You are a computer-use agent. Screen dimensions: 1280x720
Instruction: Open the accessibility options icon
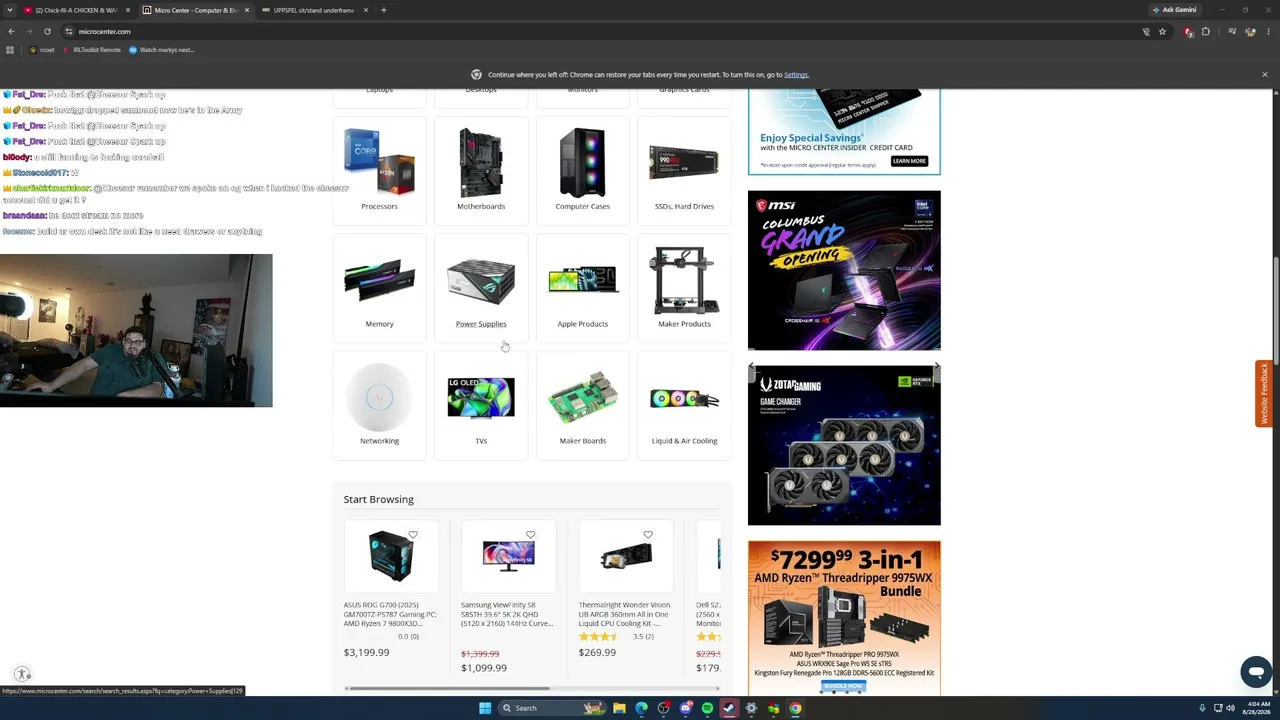click(x=22, y=674)
